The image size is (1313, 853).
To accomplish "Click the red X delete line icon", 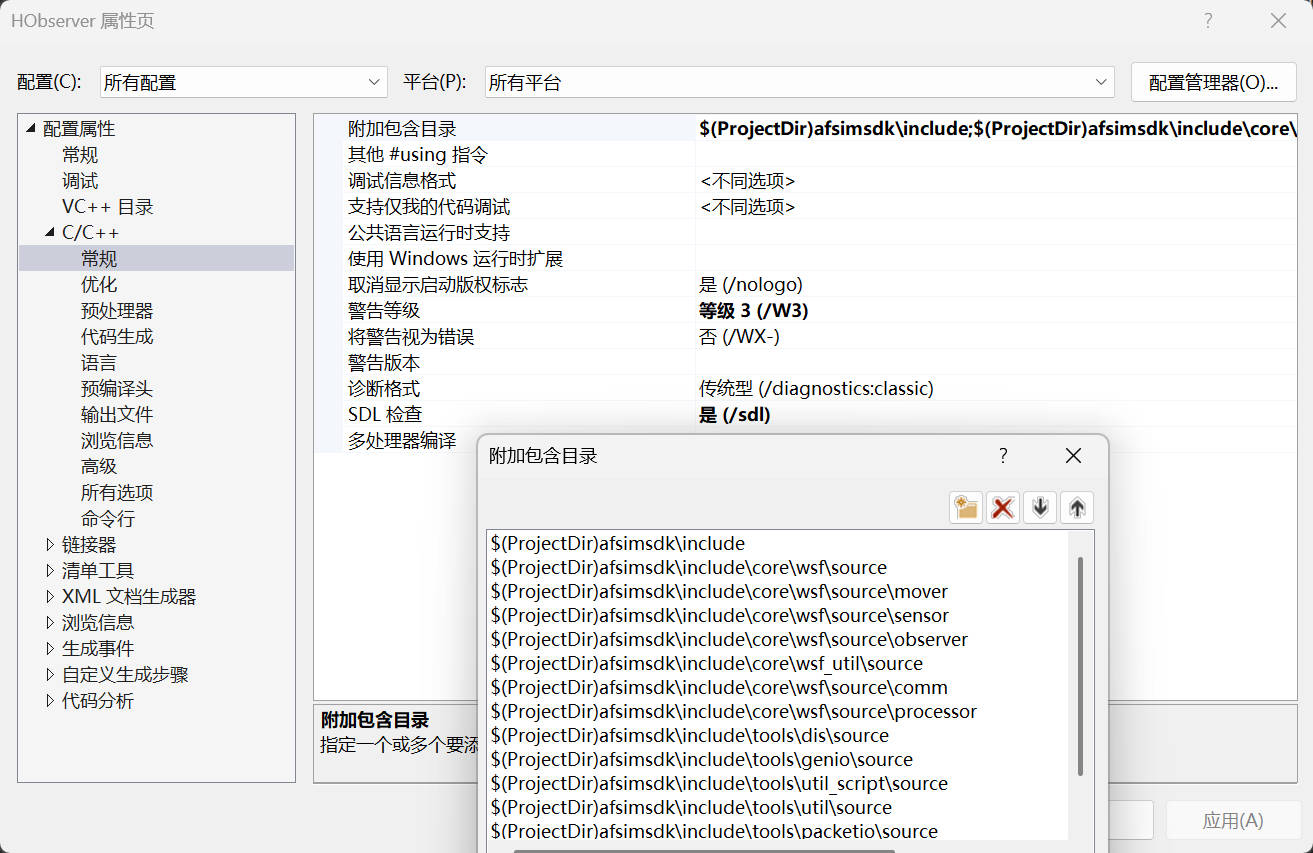I will (x=1003, y=508).
